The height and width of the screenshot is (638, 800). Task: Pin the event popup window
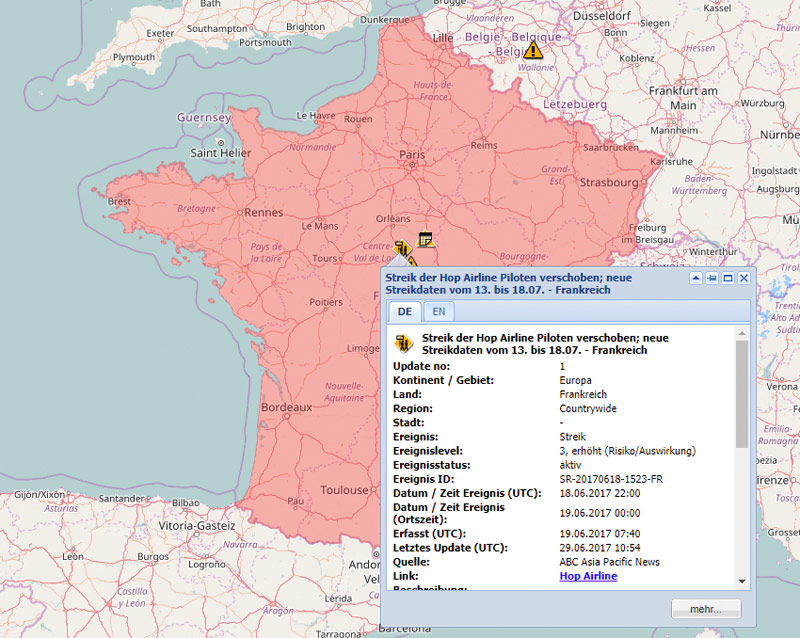[x=712, y=278]
